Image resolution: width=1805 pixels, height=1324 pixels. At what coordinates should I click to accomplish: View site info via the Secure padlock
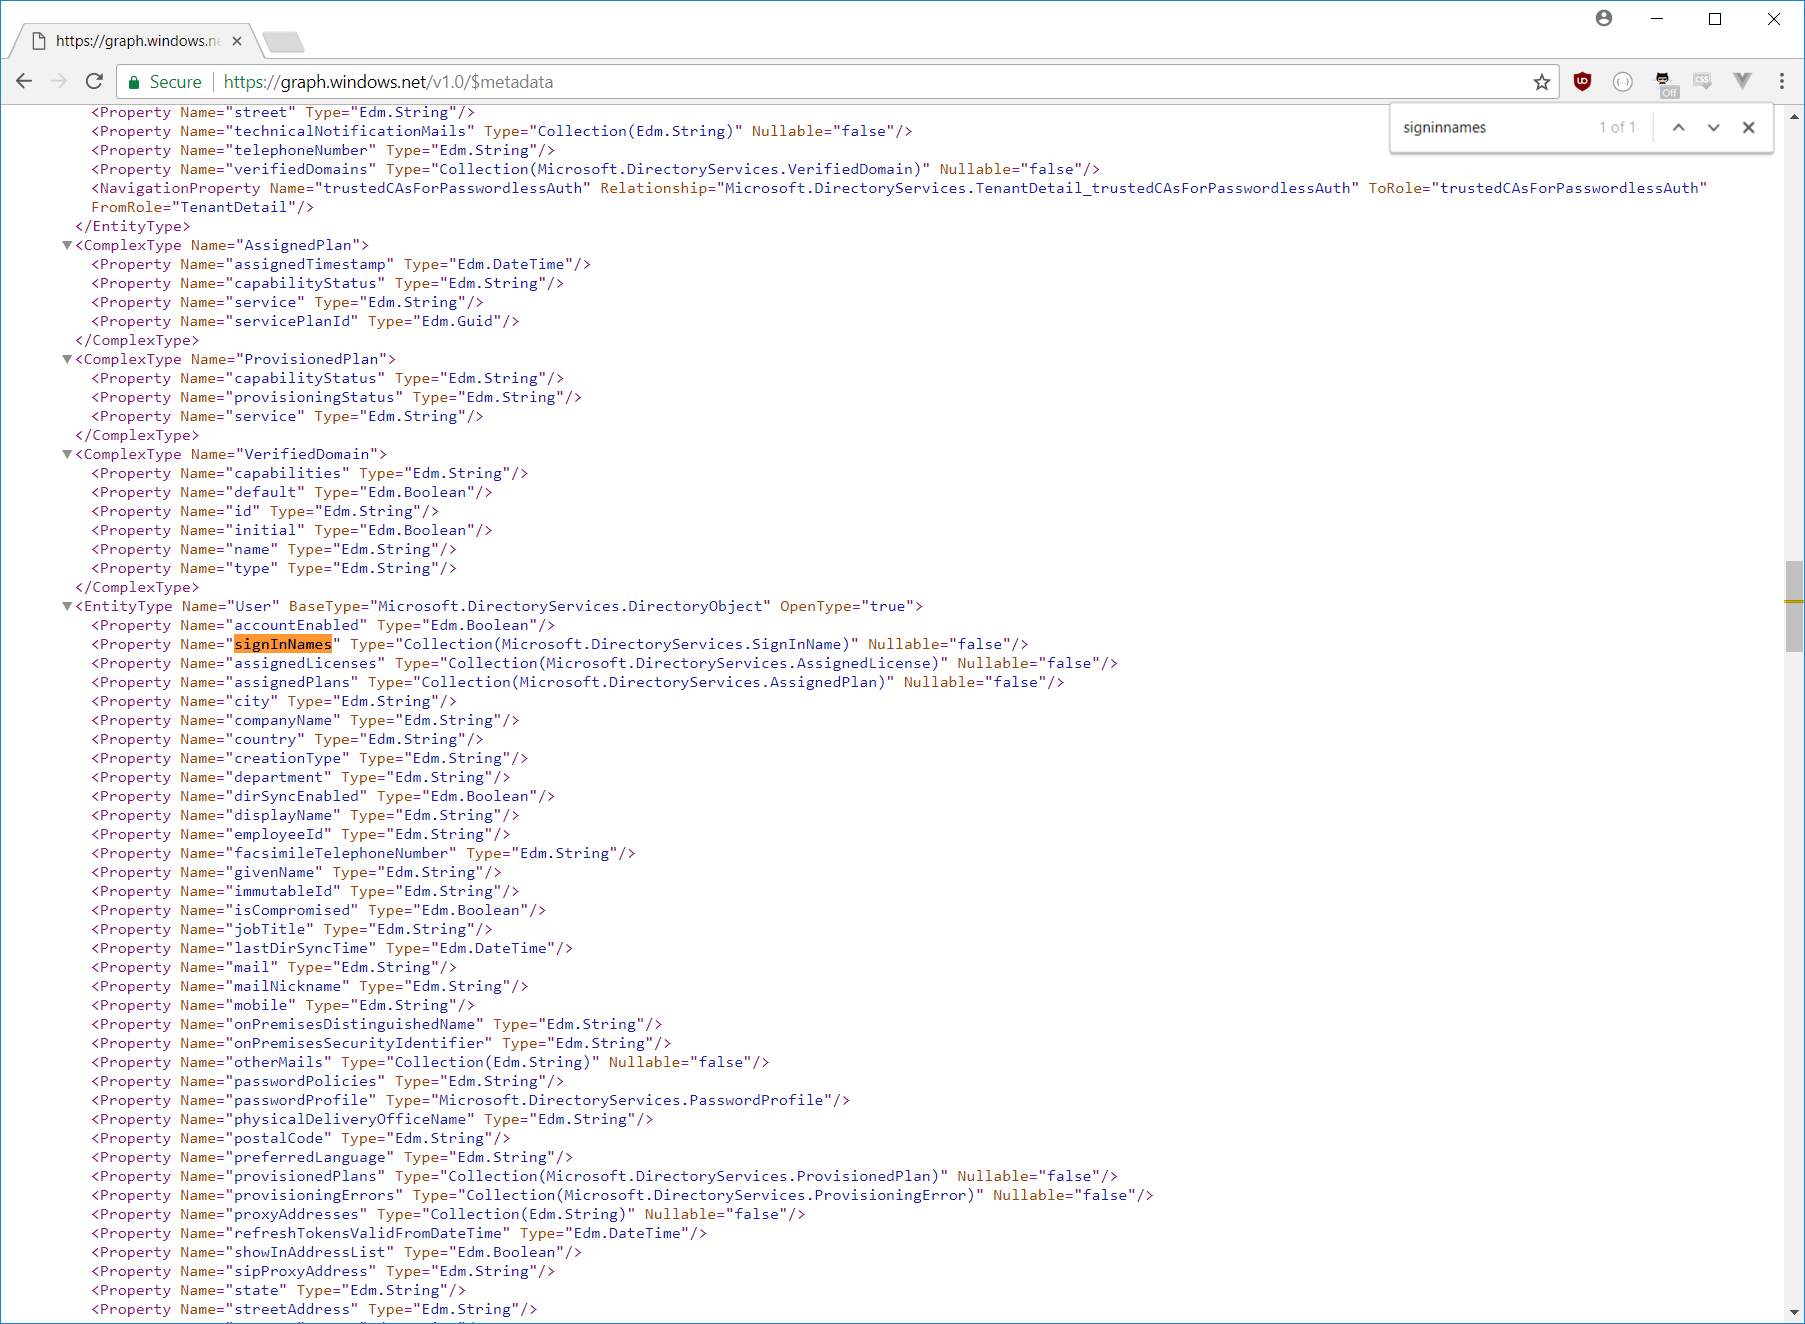point(132,81)
